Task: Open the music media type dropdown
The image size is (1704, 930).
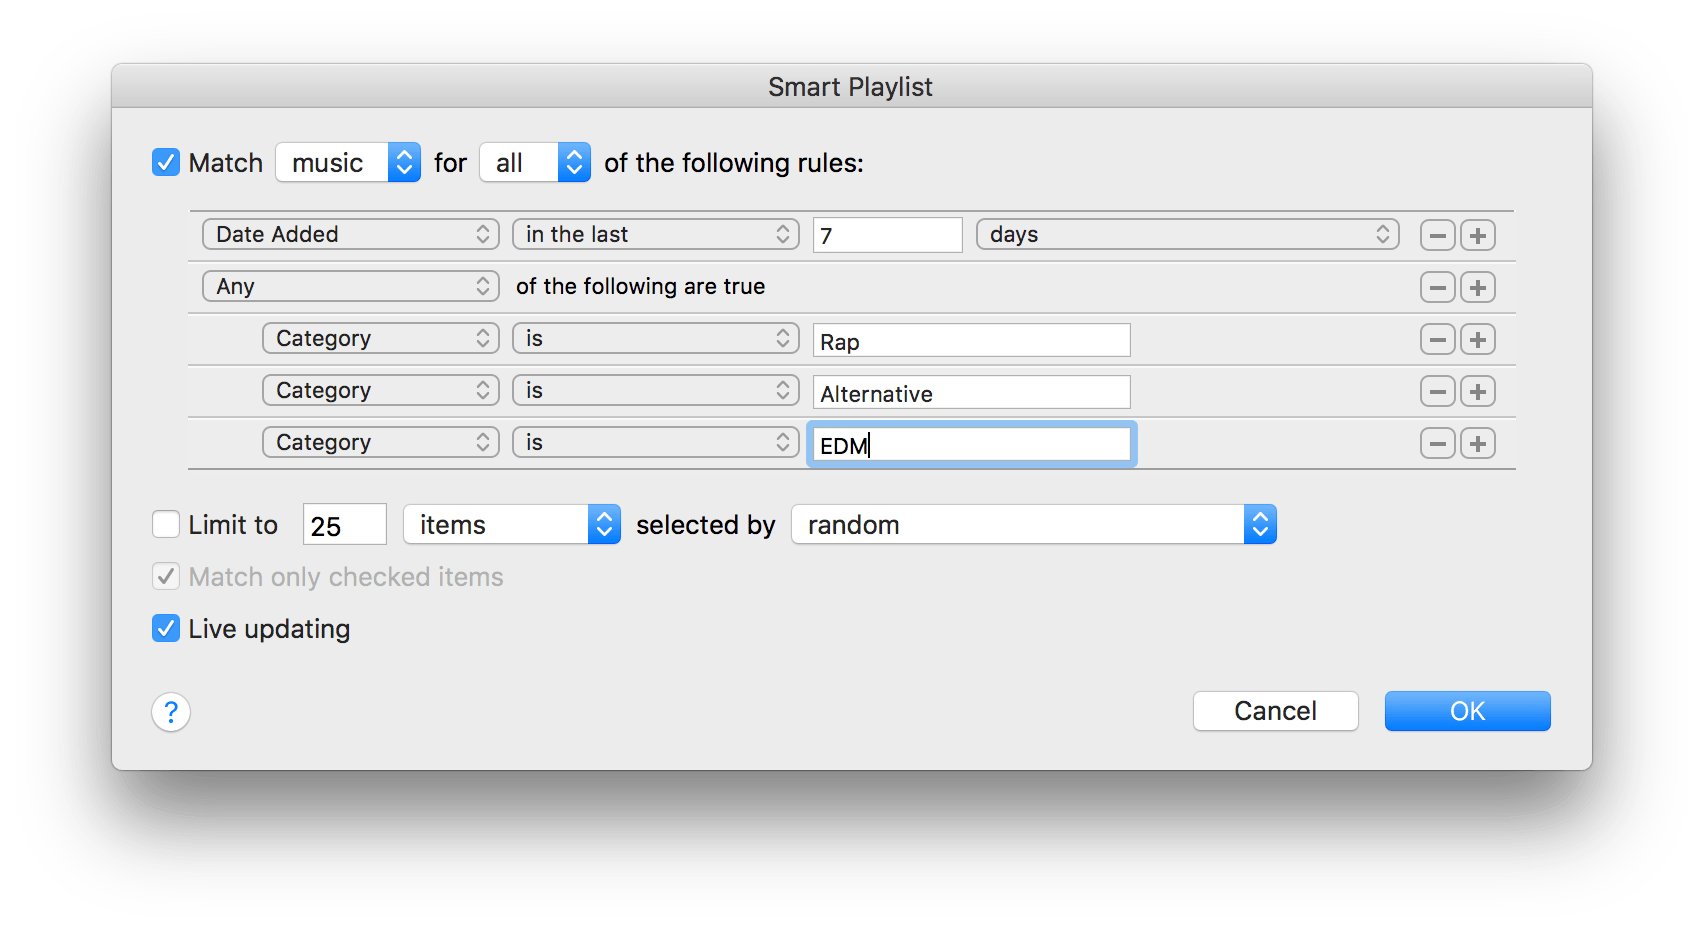Action: [x=348, y=162]
